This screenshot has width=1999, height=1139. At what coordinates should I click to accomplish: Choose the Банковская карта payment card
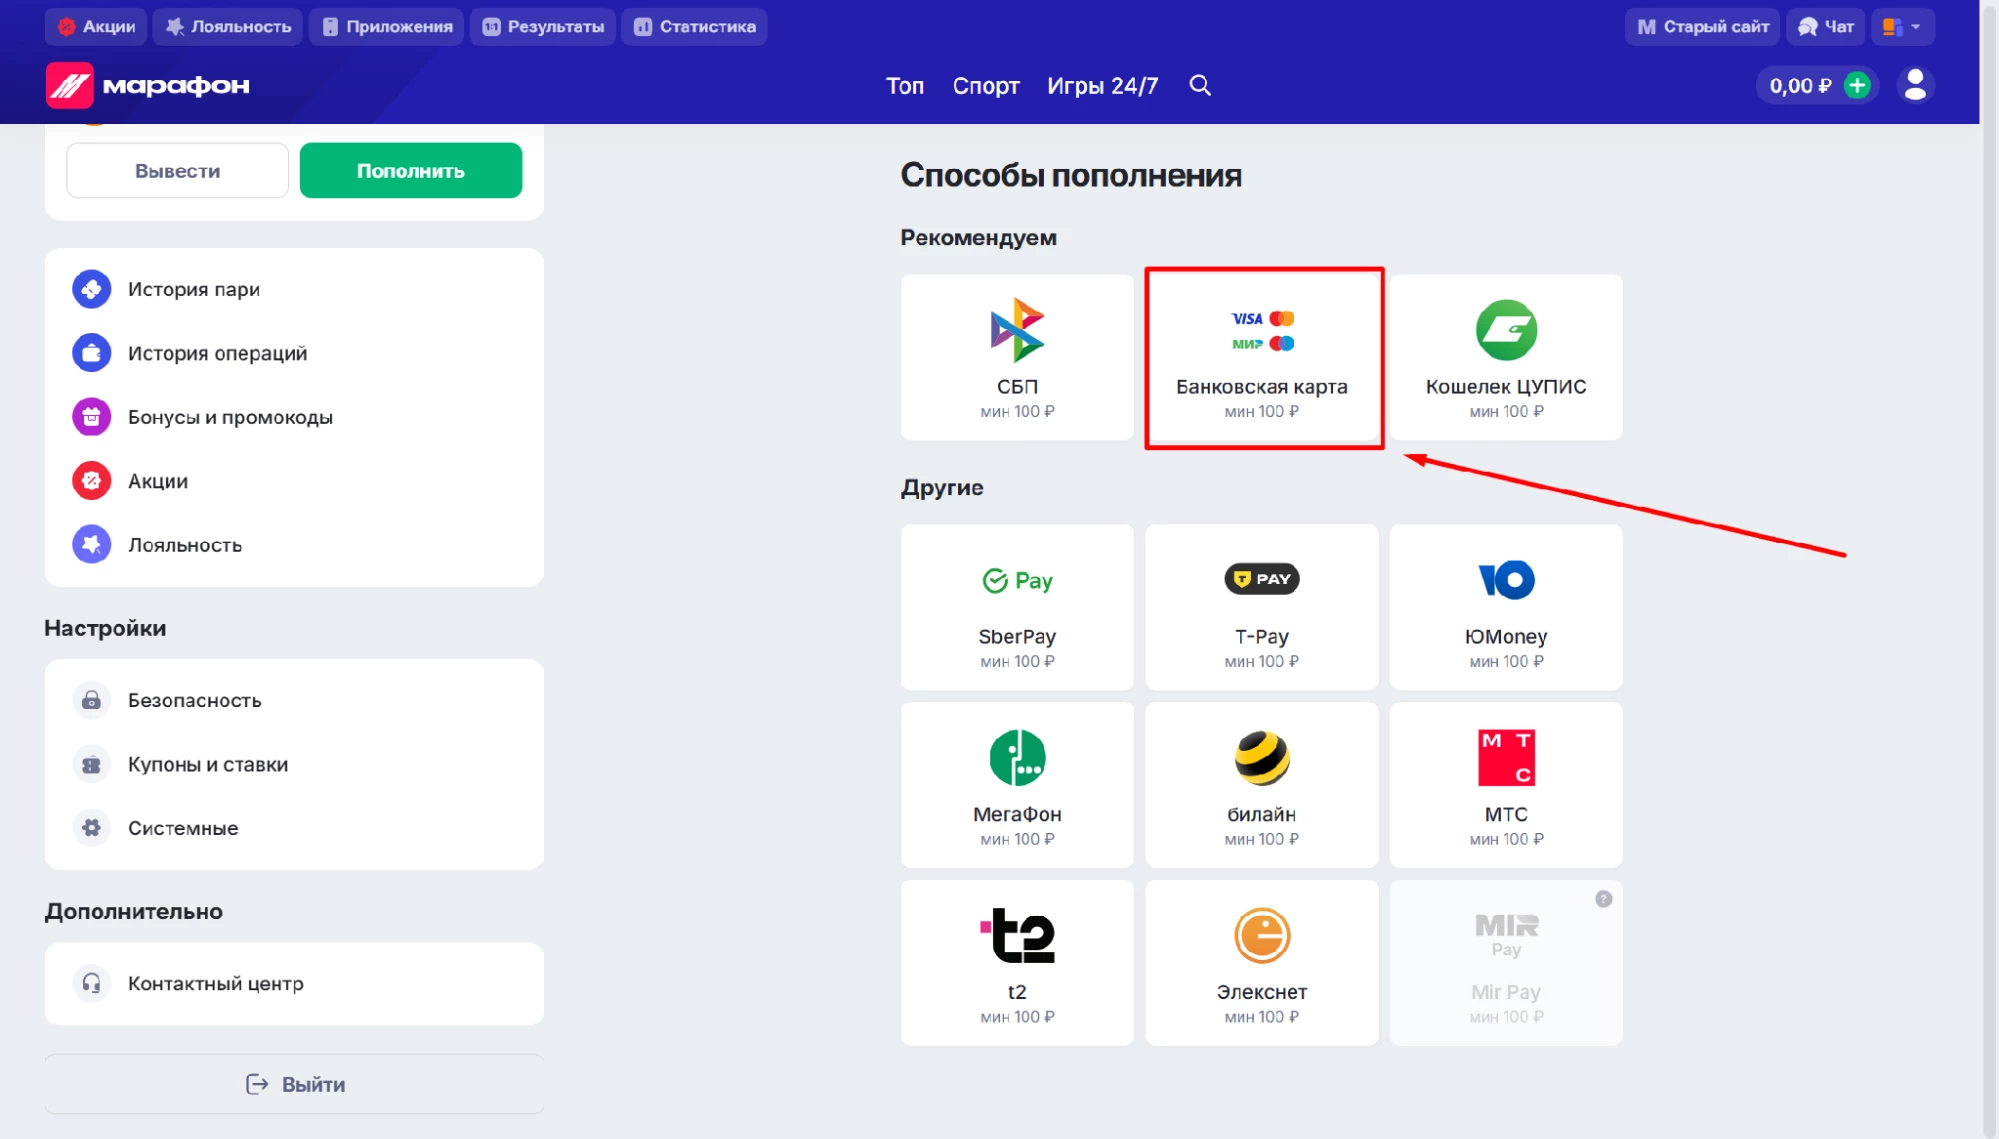pyautogui.click(x=1262, y=357)
